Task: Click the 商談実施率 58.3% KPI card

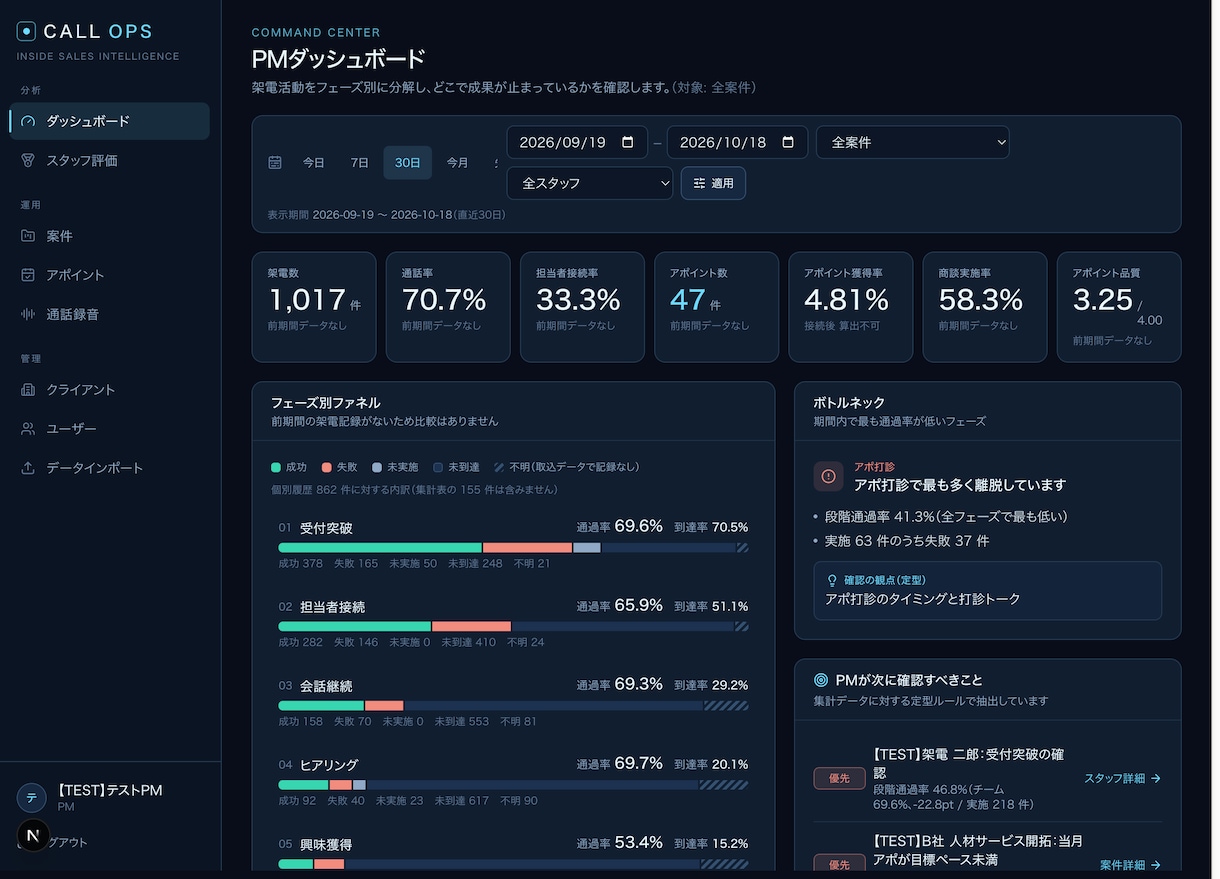Action: 985,306
